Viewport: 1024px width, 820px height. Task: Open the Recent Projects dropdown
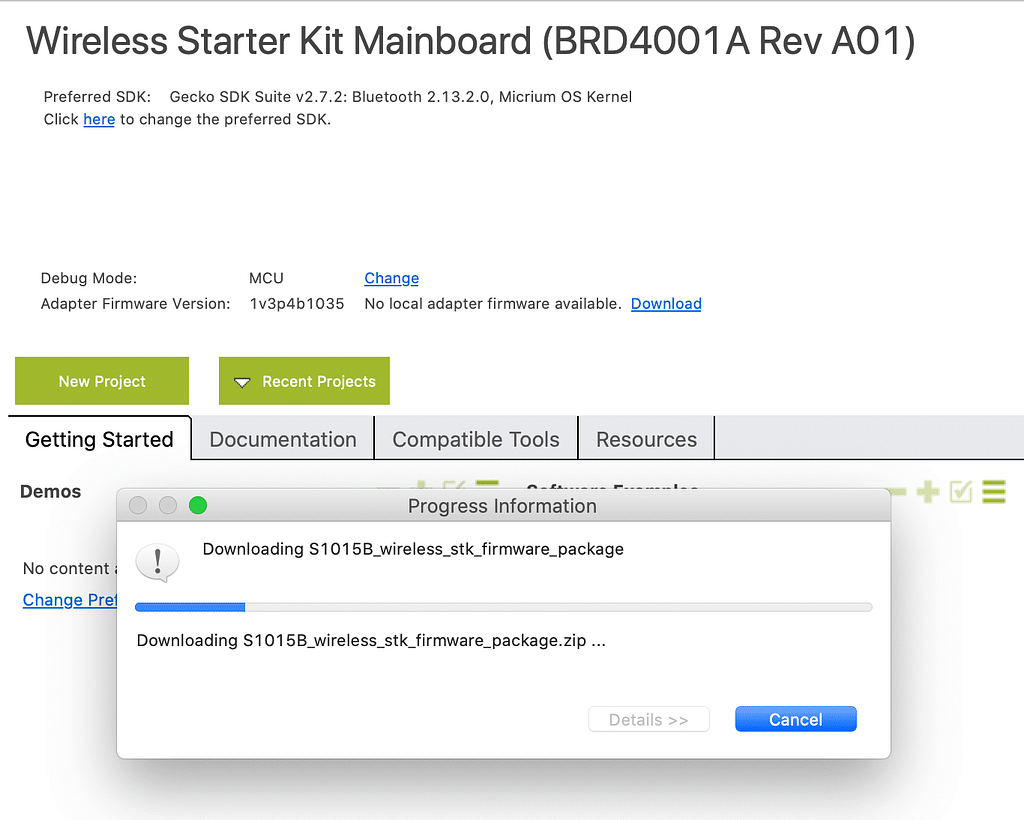(x=304, y=381)
